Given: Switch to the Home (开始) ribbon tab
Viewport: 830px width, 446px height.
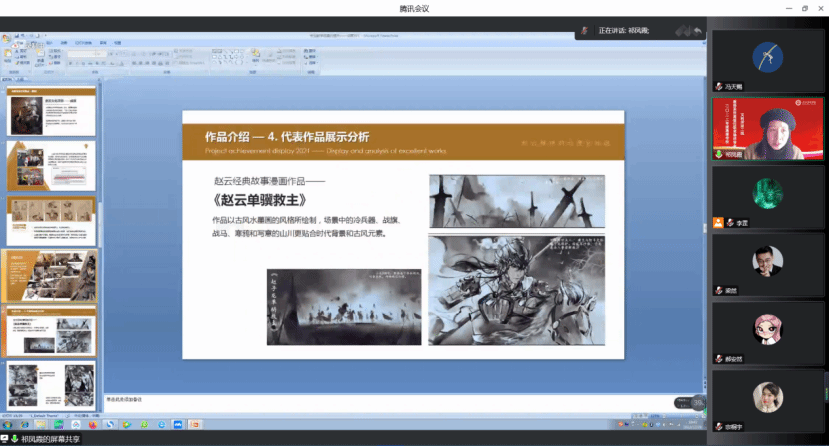Looking at the screenshot, I should tap(20, 42).
